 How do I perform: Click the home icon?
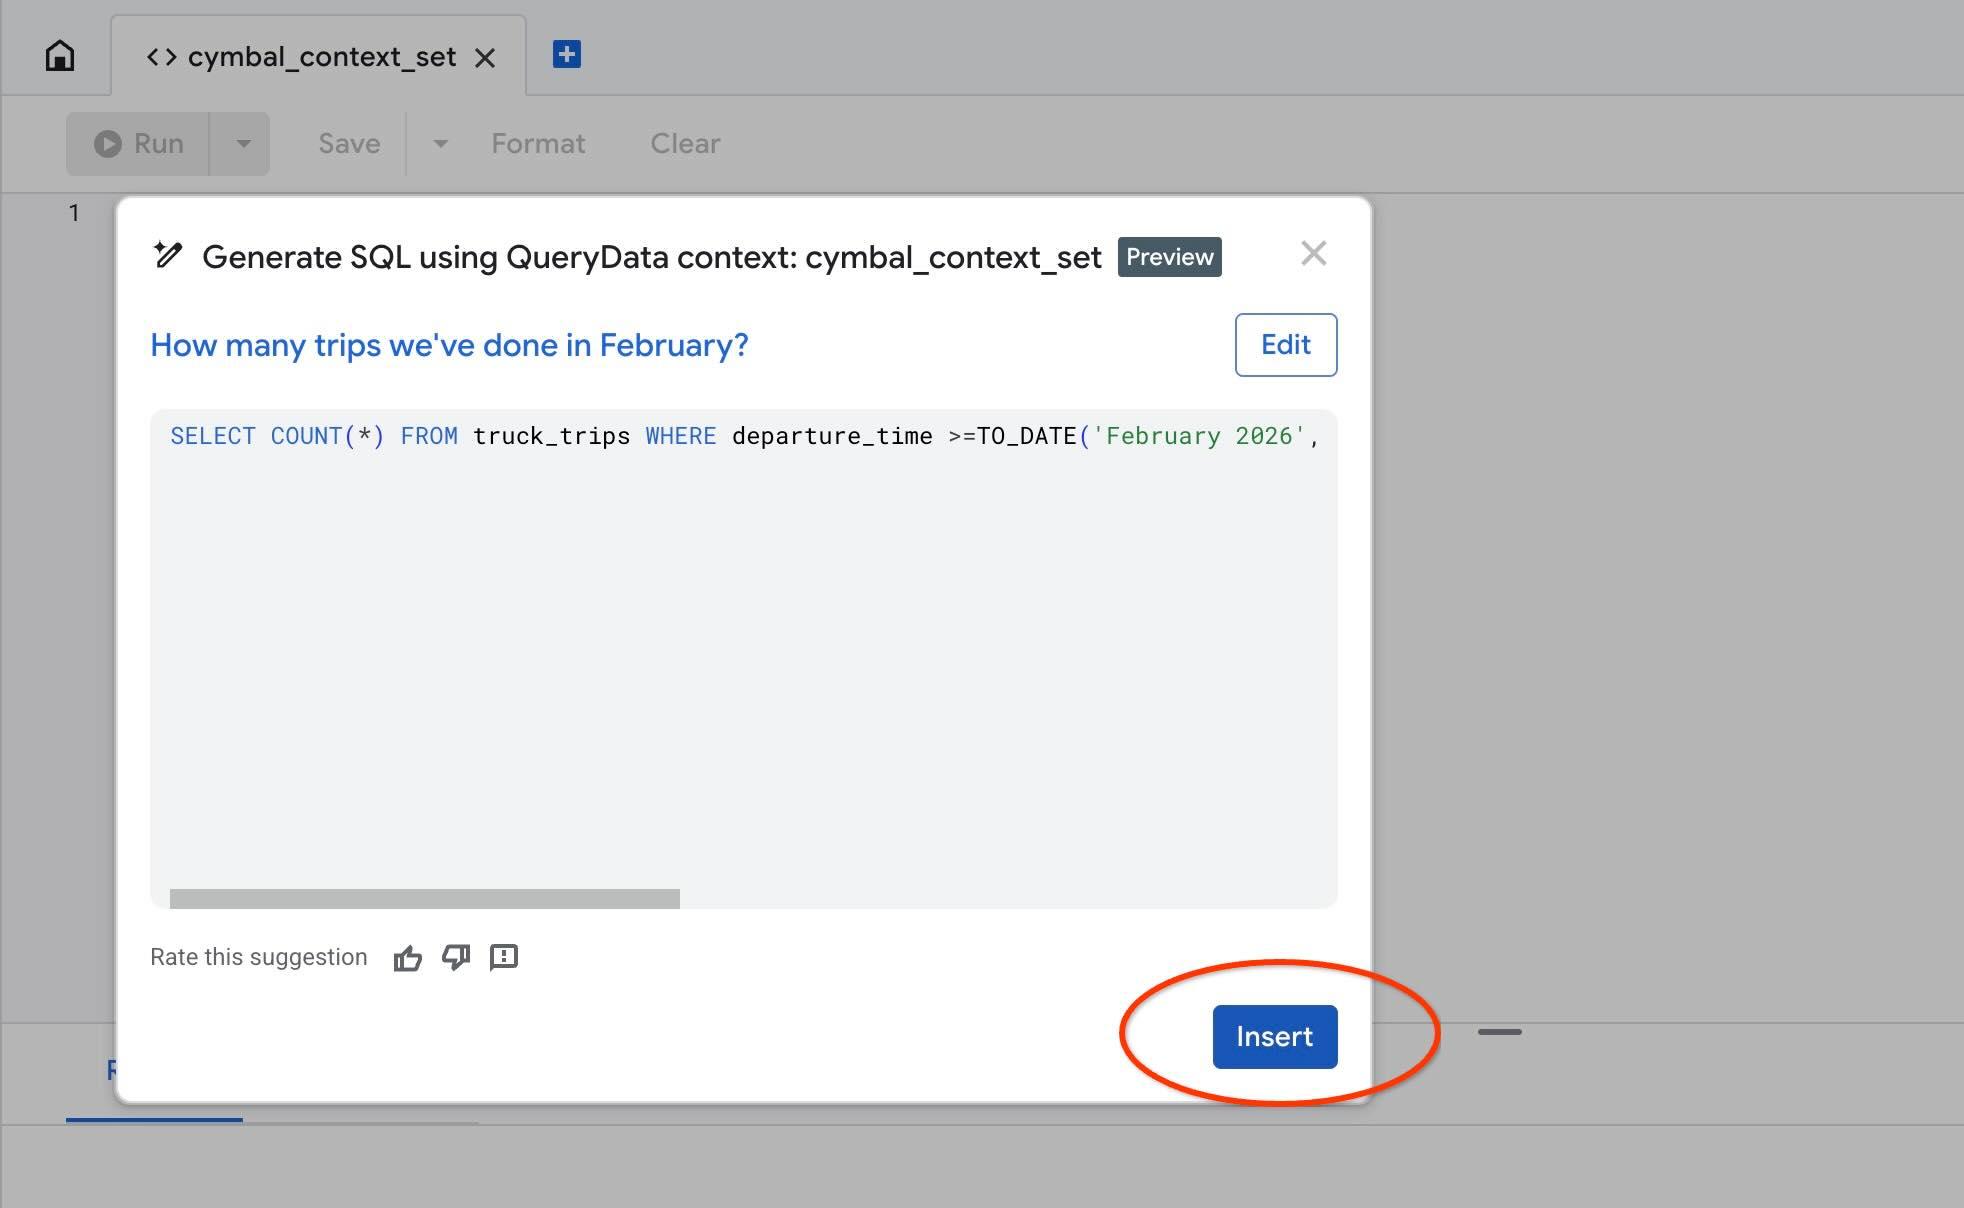60,56
